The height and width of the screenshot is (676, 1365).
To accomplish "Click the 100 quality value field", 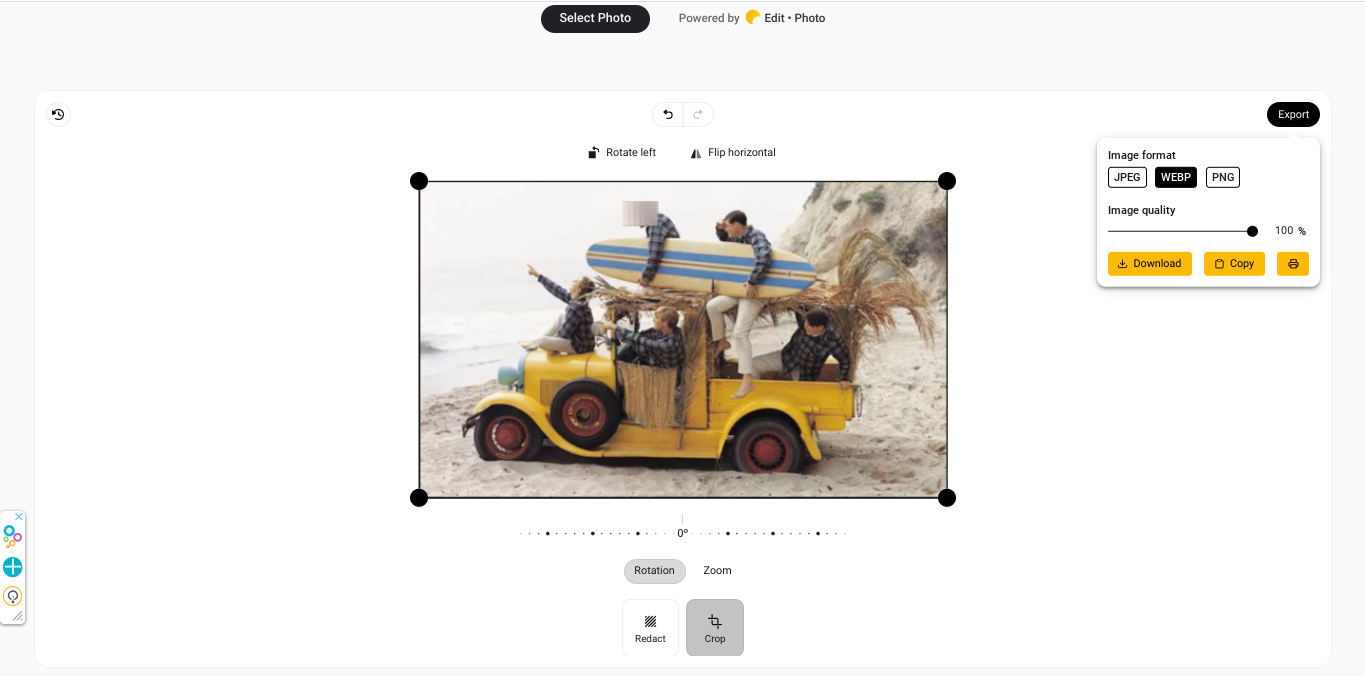I will click(x=1283, y=231).
